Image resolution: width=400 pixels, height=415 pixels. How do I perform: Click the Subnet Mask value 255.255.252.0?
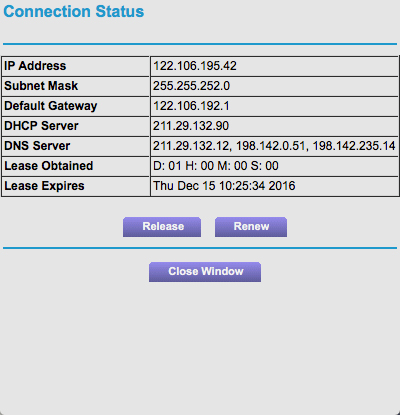tap(191, 86)
